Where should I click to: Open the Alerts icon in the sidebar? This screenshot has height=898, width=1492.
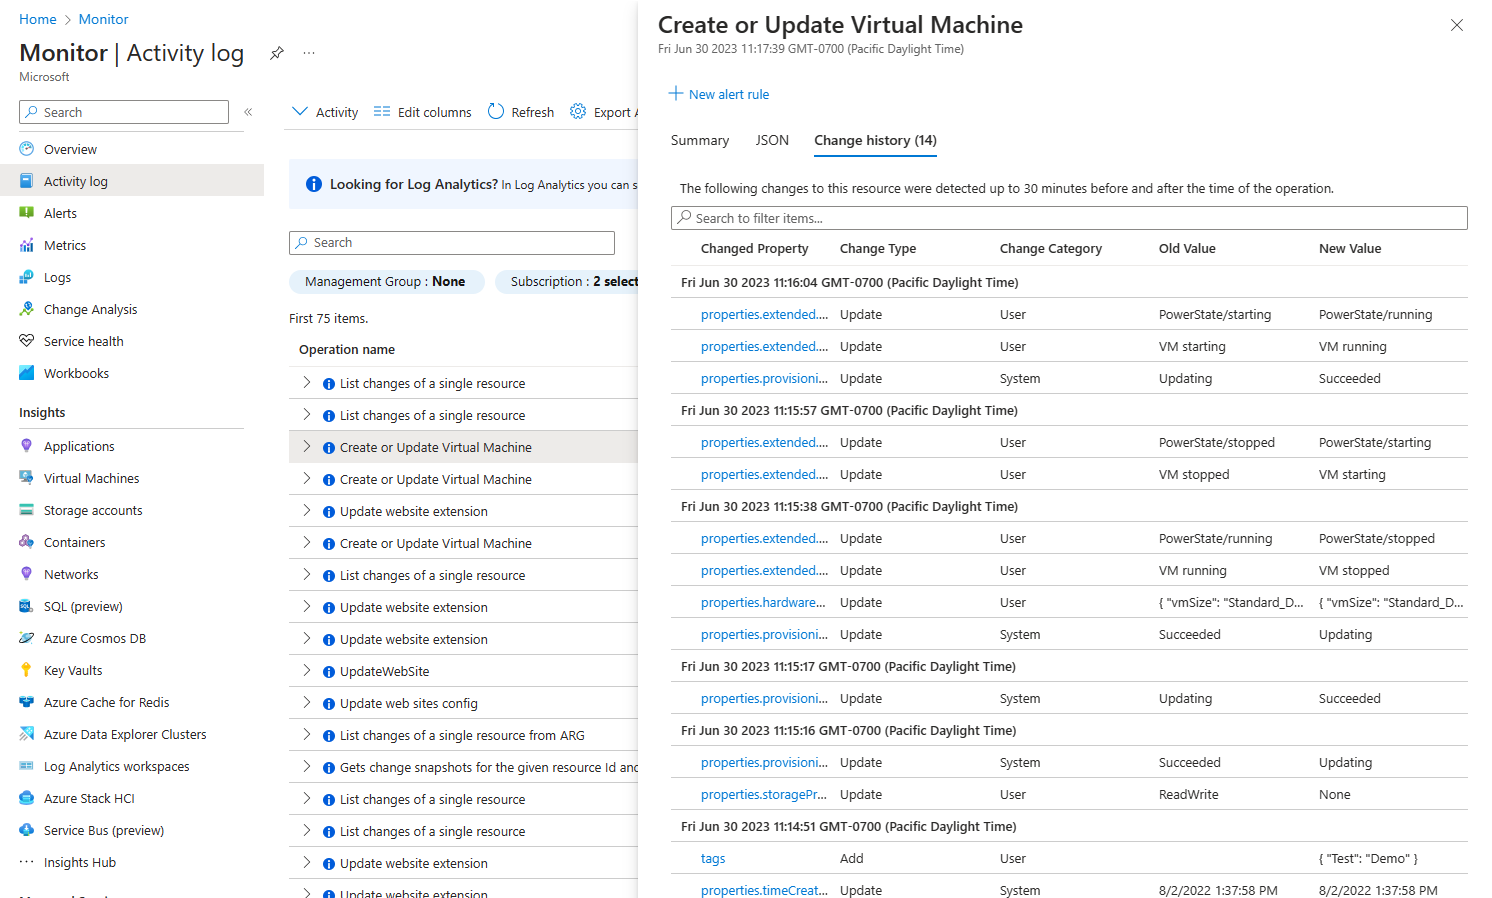click(x=27, y=213)
